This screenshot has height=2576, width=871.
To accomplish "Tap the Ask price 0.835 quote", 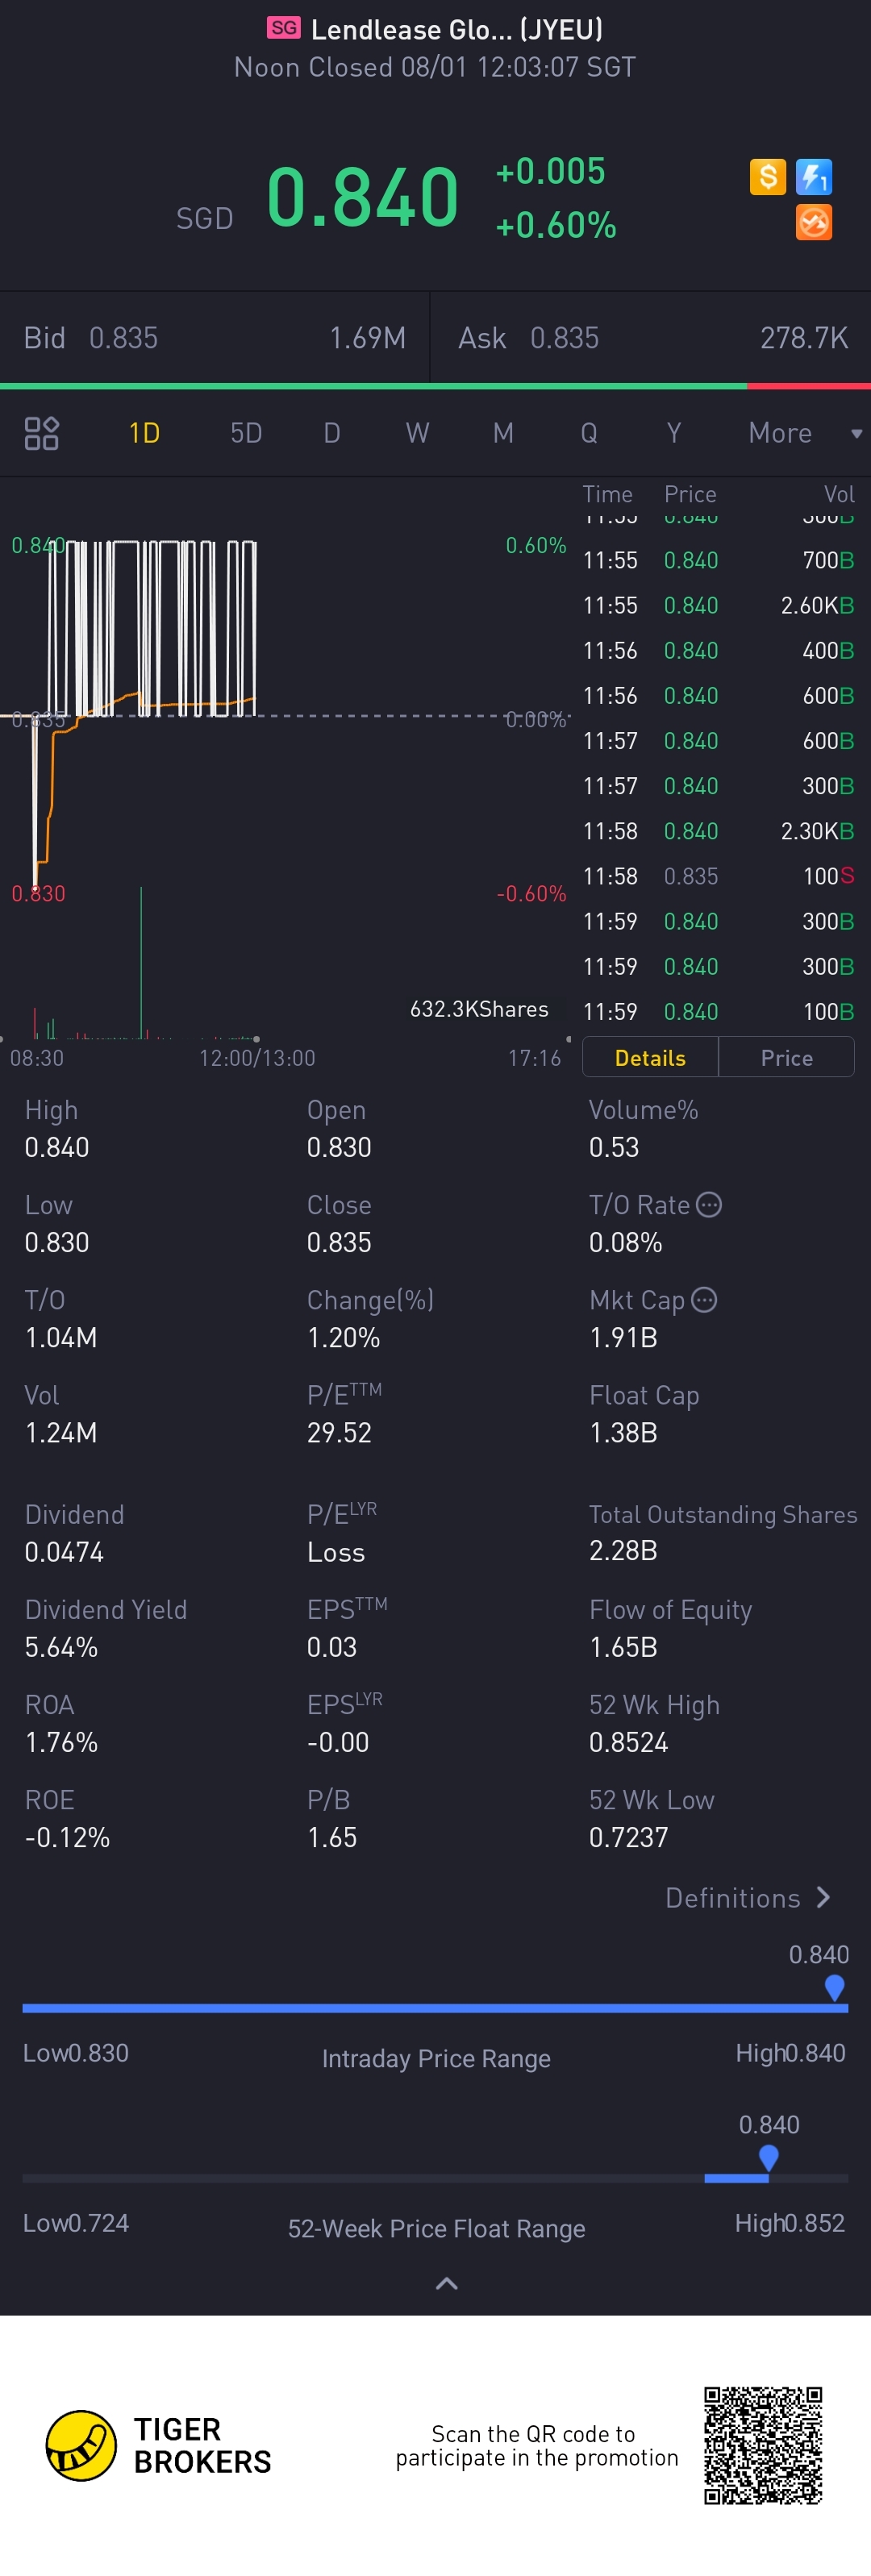I will point(564,338).
